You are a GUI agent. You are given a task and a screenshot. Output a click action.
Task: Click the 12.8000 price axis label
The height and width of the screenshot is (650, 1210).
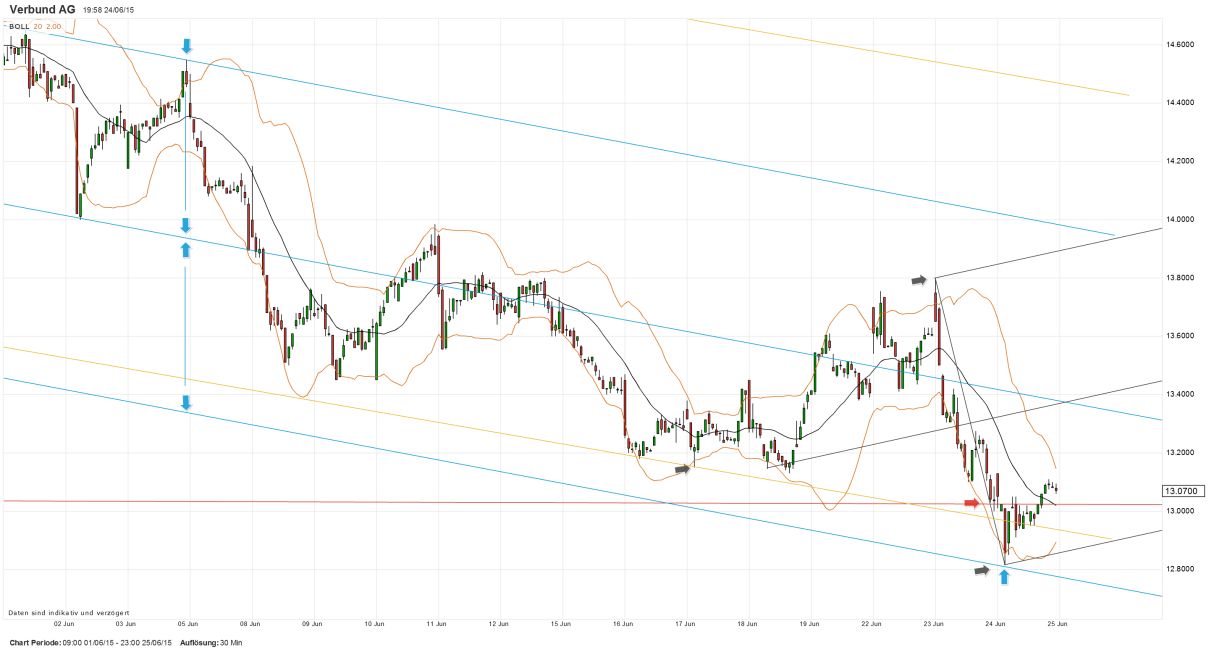coord(1181,569)
